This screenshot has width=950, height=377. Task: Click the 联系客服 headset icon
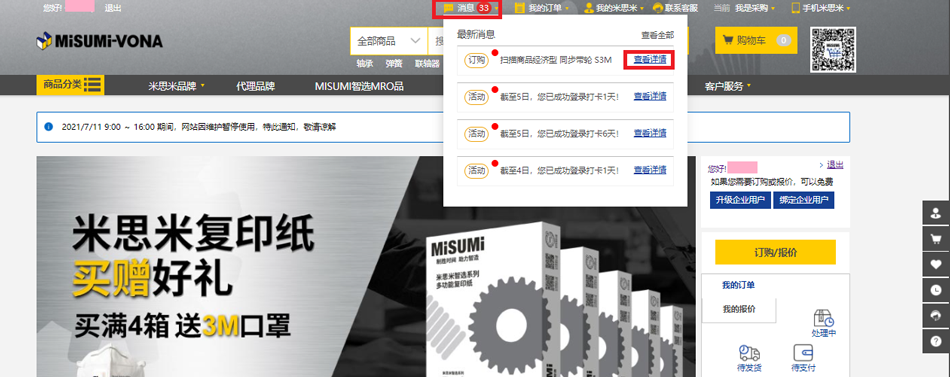658,8
